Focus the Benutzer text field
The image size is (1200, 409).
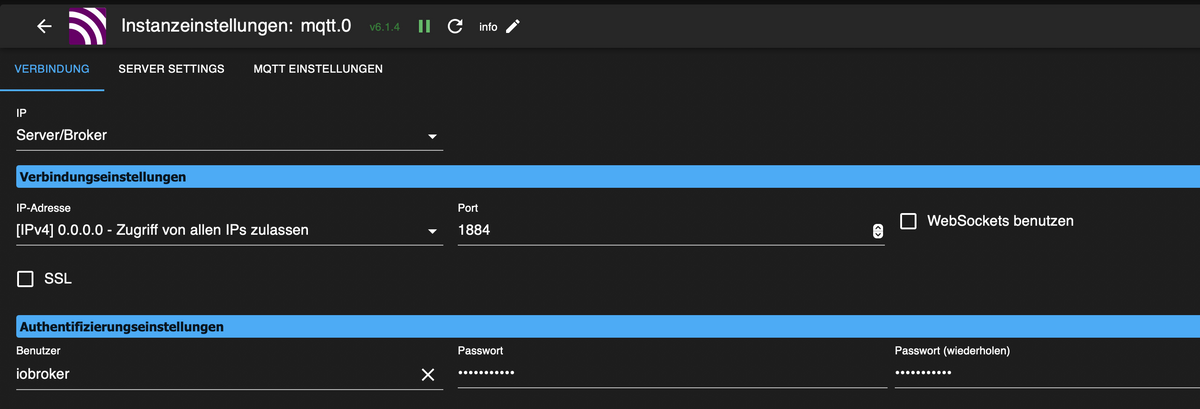(210, 374)
